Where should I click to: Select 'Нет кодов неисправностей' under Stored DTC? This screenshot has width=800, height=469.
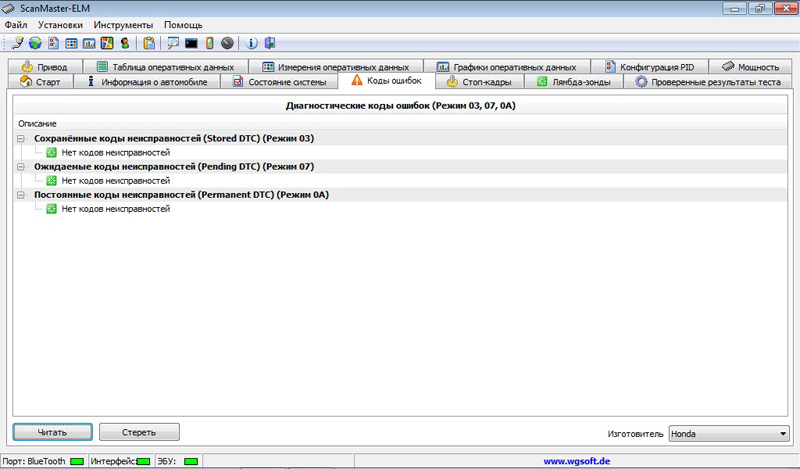115,152
